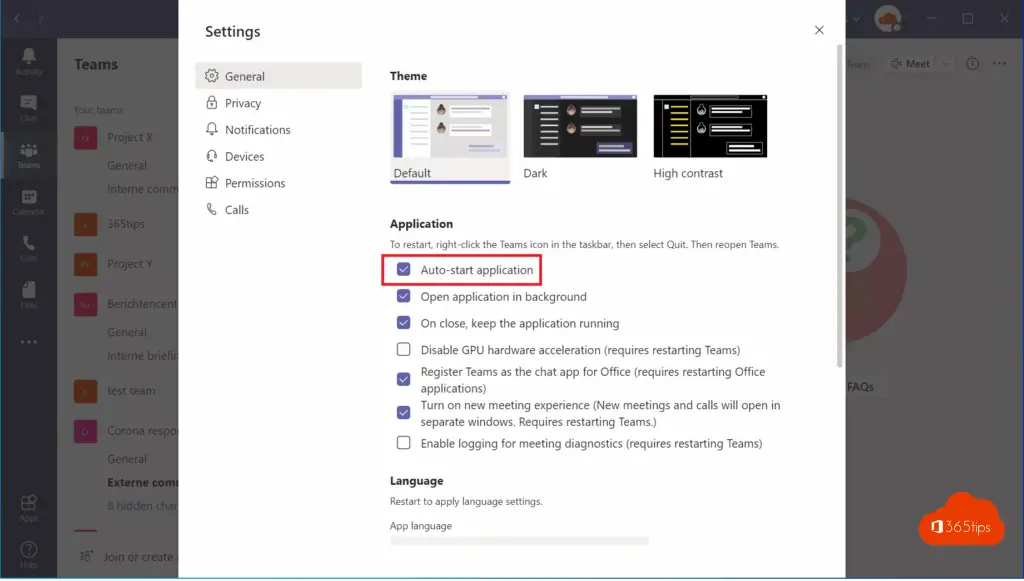
Task: Open Chat in Teams sidebar
Action: point(29,108)
